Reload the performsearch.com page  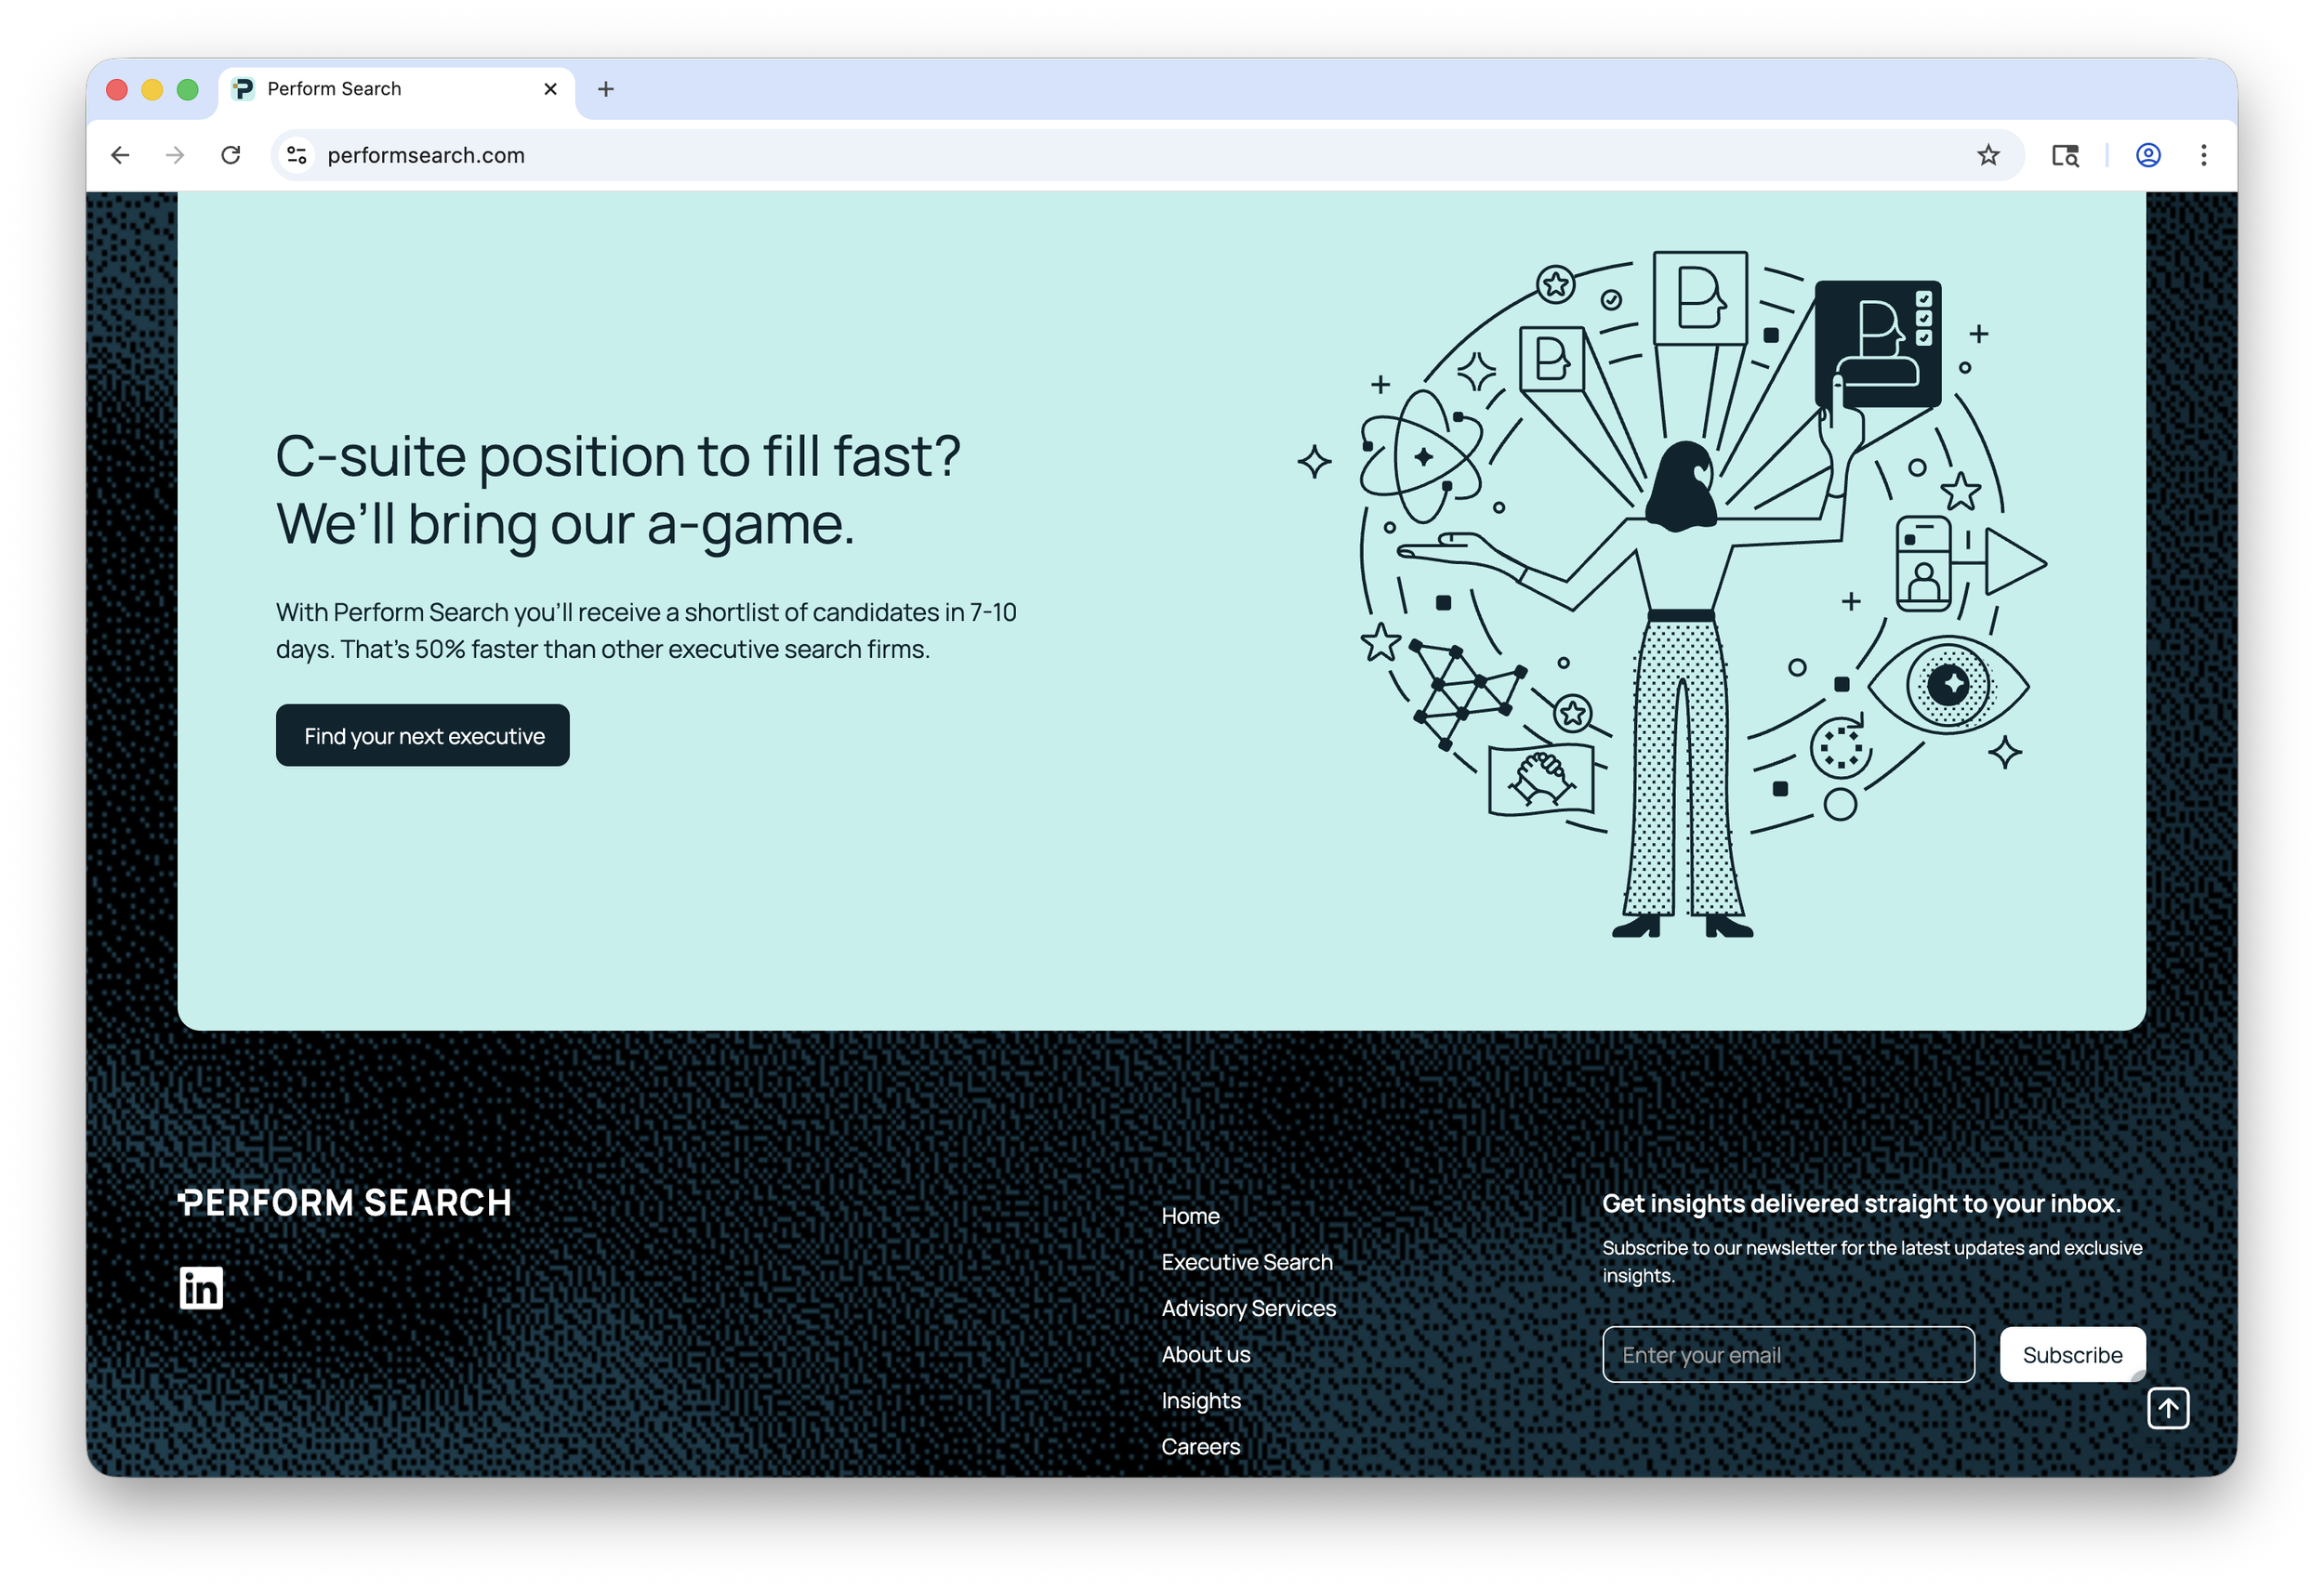click(x=231, y=155)
